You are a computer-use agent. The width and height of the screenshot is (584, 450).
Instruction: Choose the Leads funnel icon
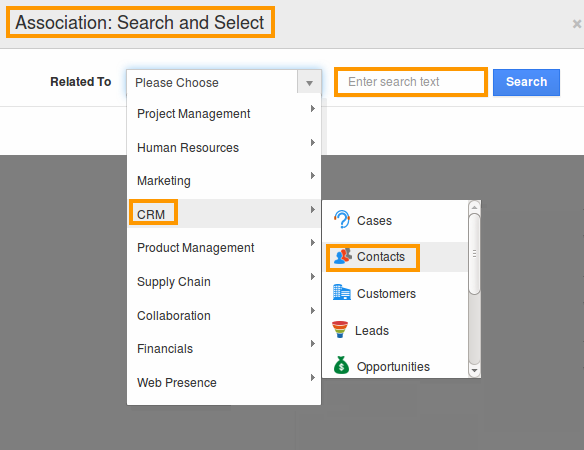[340, 329]
